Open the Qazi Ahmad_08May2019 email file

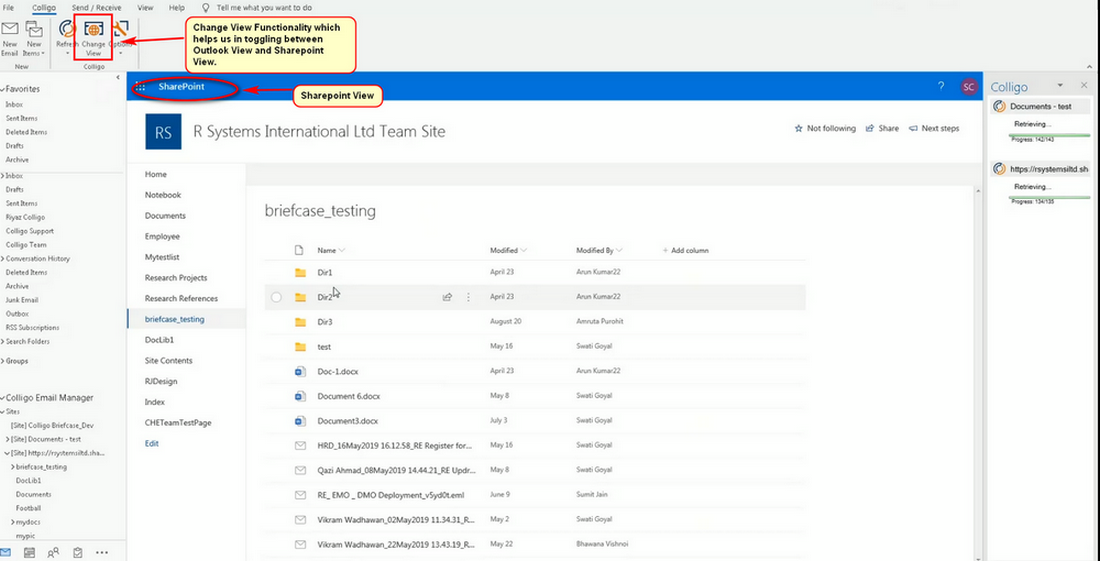(397, 470)
